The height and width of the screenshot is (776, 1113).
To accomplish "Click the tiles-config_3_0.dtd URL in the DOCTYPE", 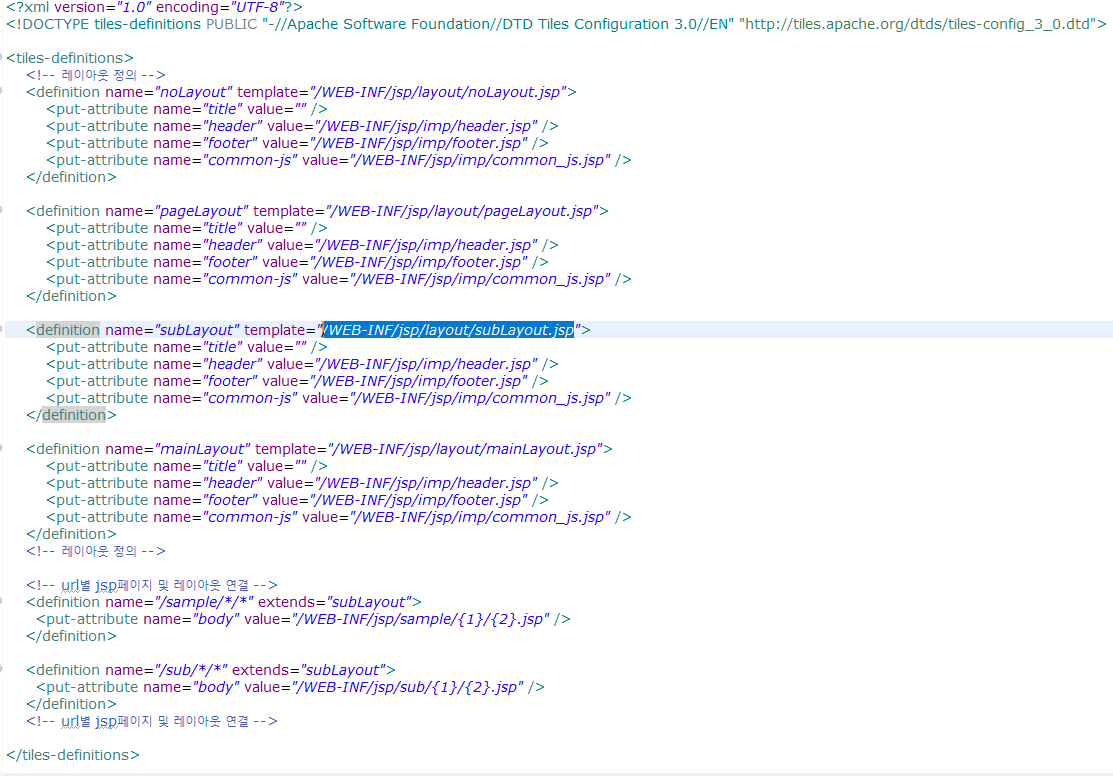I will tap(917, 24).
